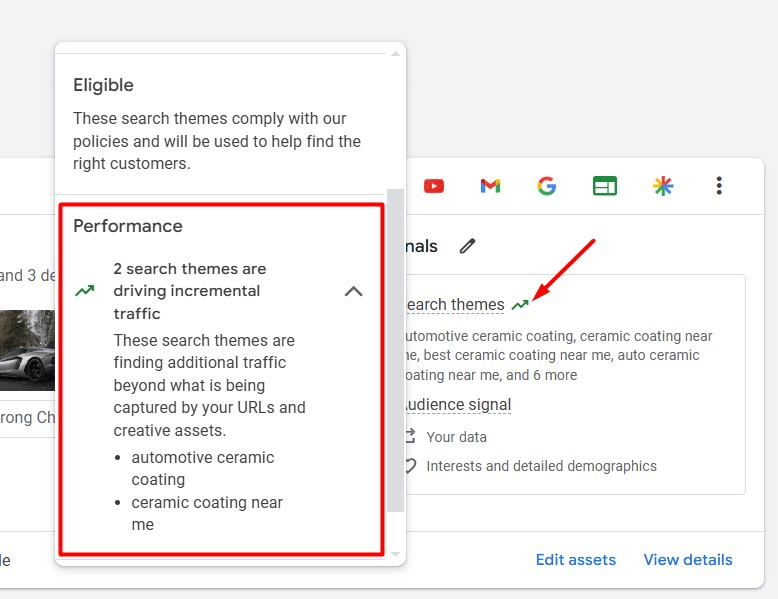Click the Search themes label

(455, 304)
